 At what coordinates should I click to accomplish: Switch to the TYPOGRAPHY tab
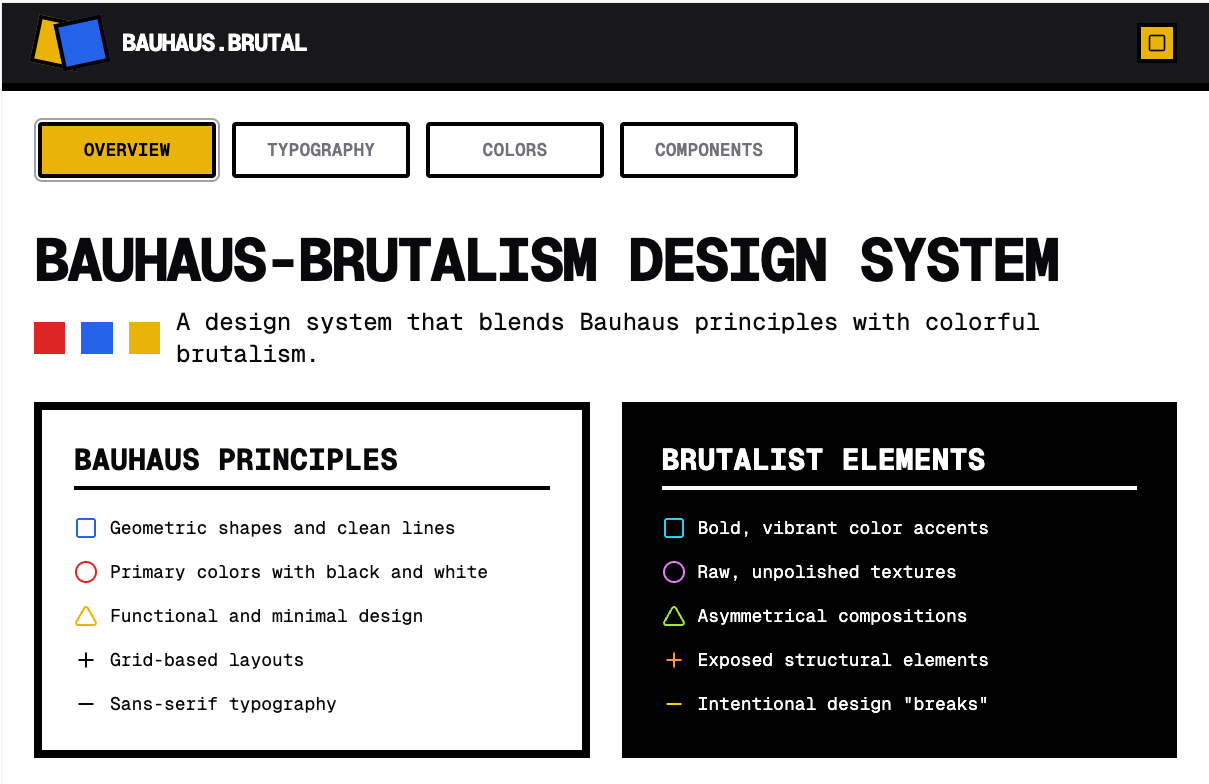pyautogui.click(x=320, y=149)
